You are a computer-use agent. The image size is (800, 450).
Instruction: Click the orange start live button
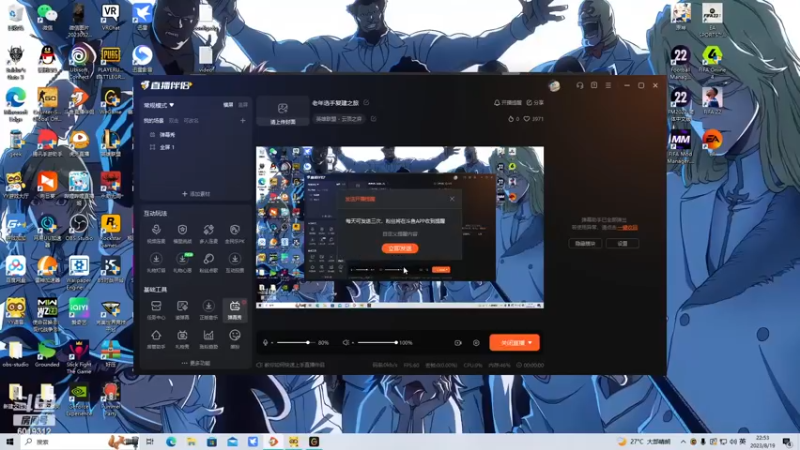click(x=514, y=343)
